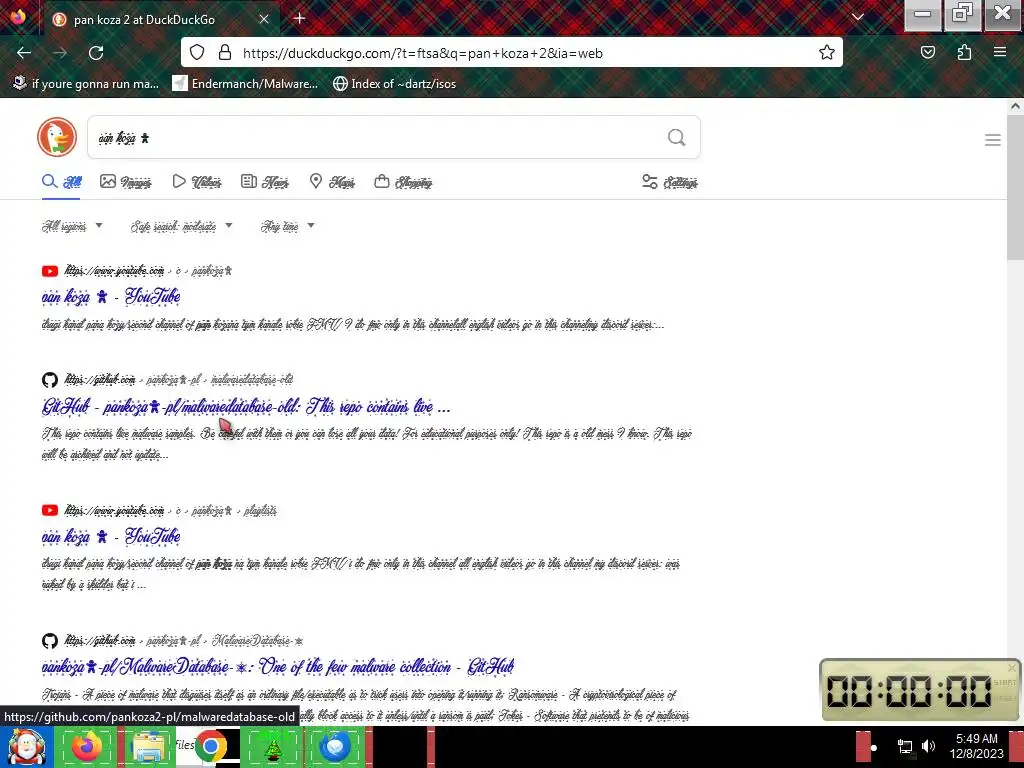
Task: Expand the Safe search: moderate dropdown
Action: (x=182, y=226)
